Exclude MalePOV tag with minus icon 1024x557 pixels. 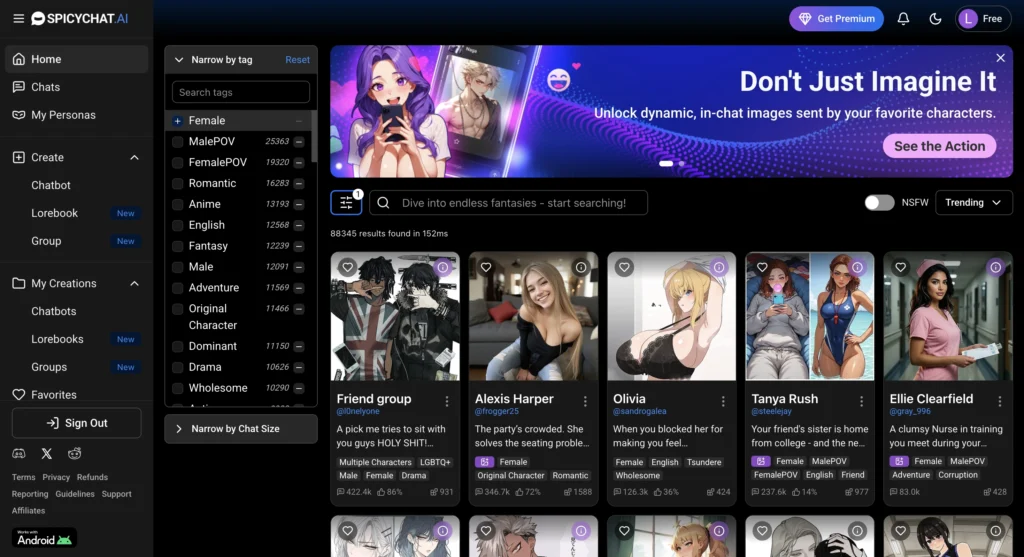click(298, 142)
